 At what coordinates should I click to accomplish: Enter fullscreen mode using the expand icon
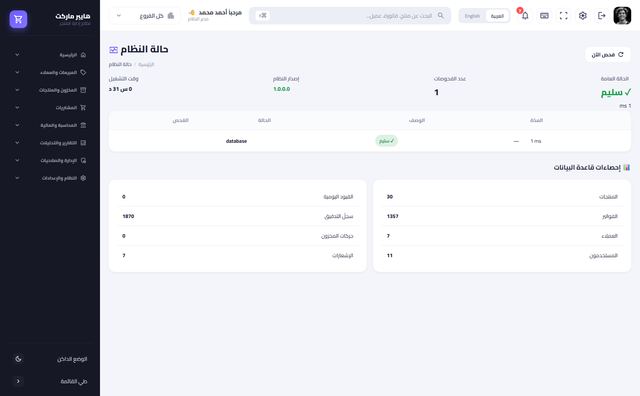click(563, 16)
